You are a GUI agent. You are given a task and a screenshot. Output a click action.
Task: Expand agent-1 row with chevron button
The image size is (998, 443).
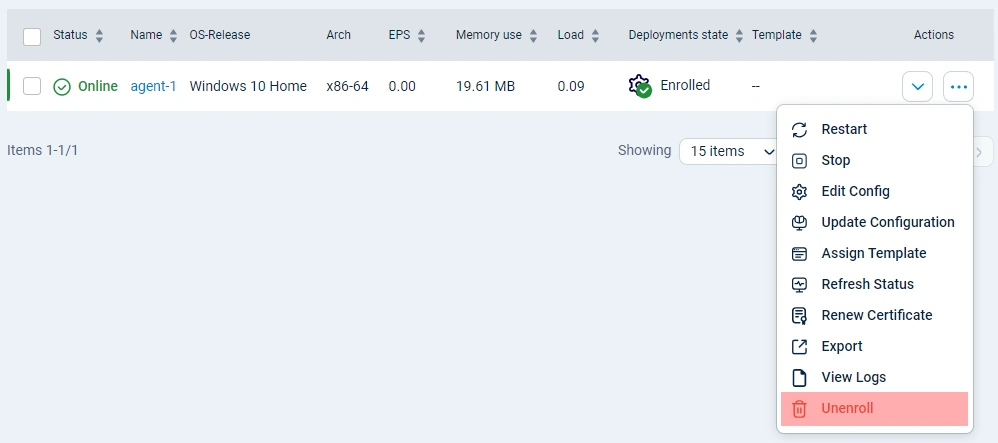click(x=917, y=87)
